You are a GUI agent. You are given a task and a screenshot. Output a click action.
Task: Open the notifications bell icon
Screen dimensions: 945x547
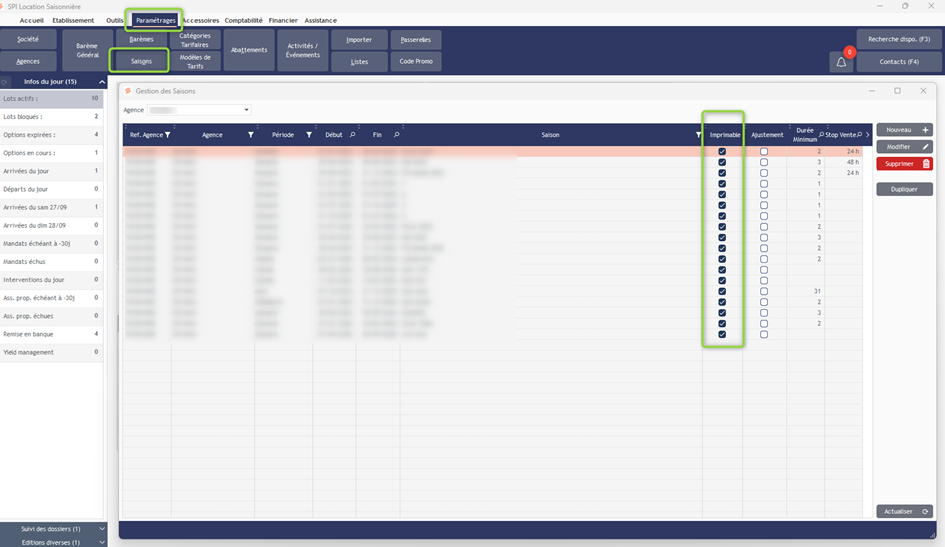tap(841, 62)
